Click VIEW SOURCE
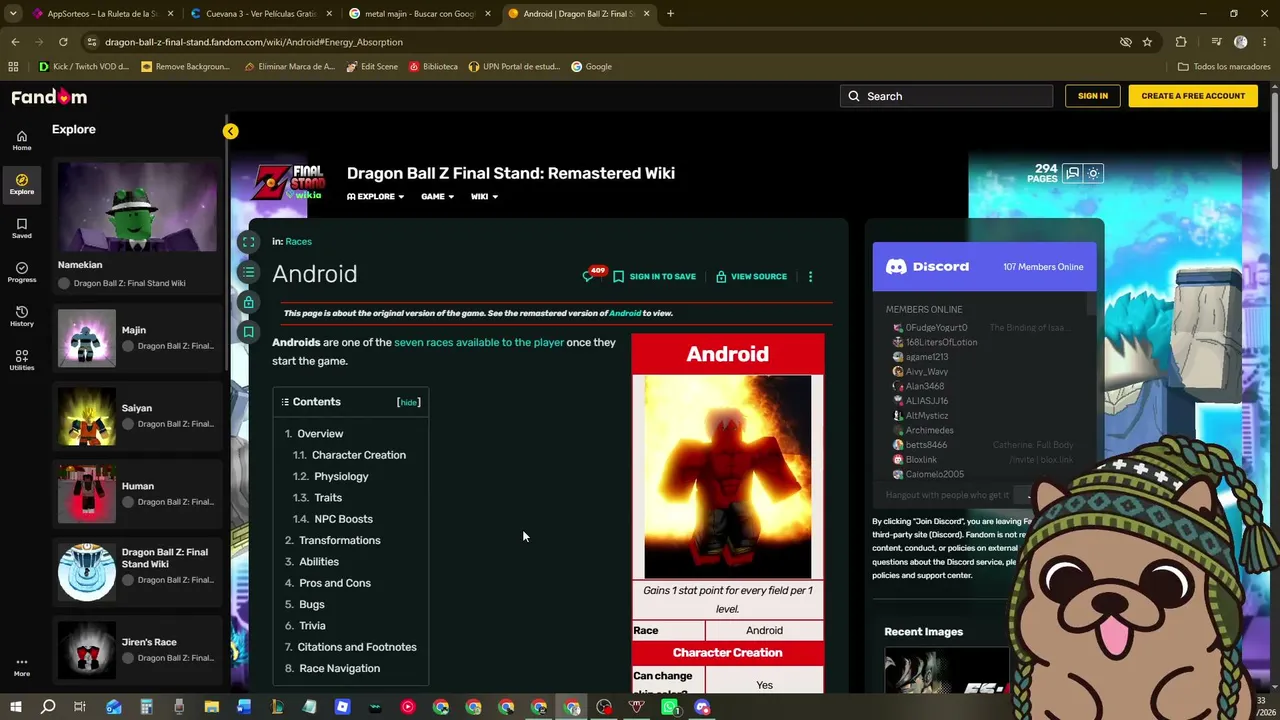The height and width of the screenshot is (720, 1280). 751,276
